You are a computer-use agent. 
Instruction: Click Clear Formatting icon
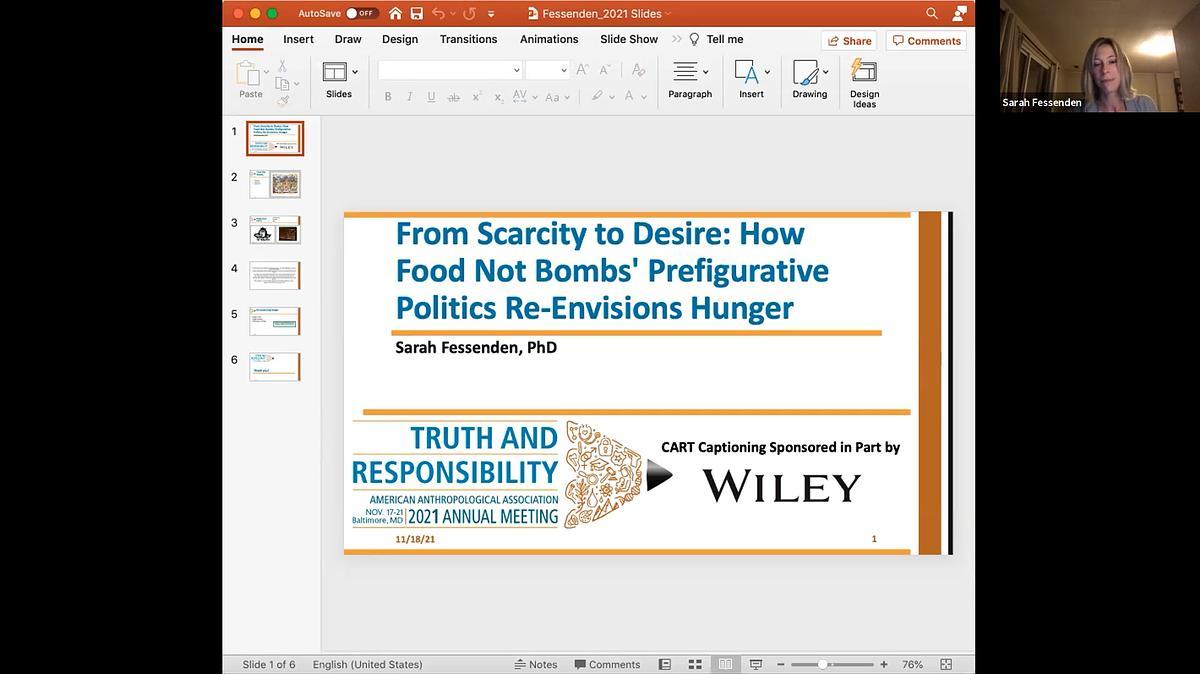coord(637,70)
